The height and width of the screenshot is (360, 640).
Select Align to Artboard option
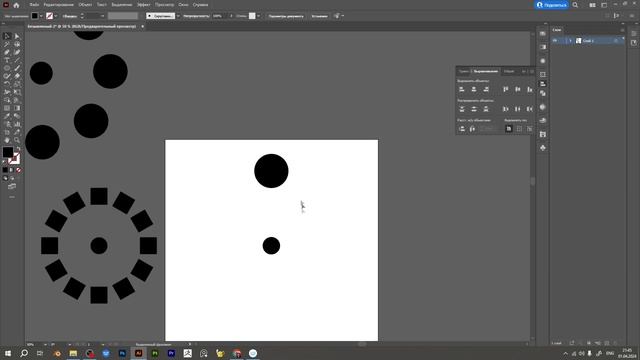coord(509,129)
